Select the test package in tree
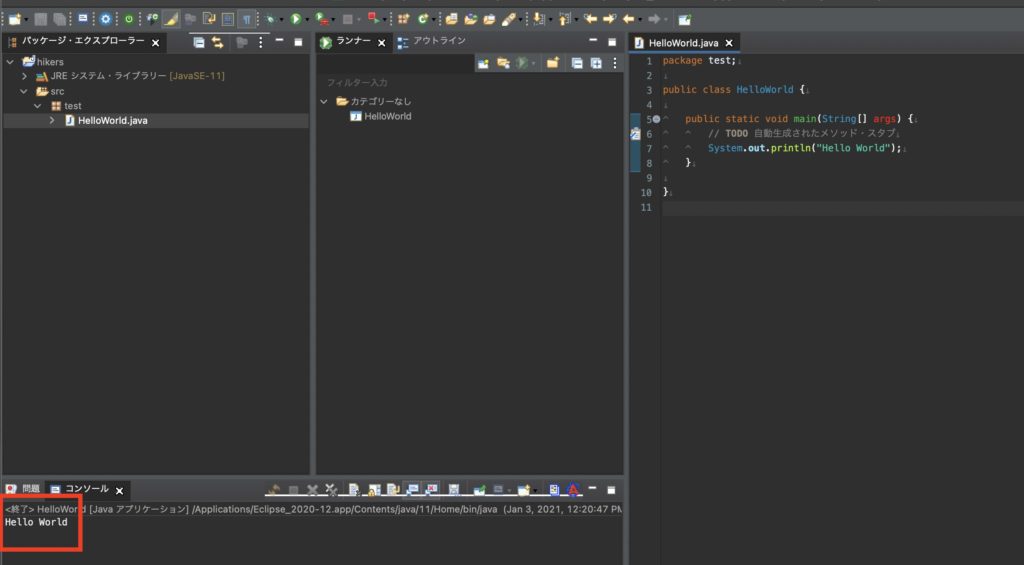Screen dimensions: 1024x565 click(x=66, y=106)
